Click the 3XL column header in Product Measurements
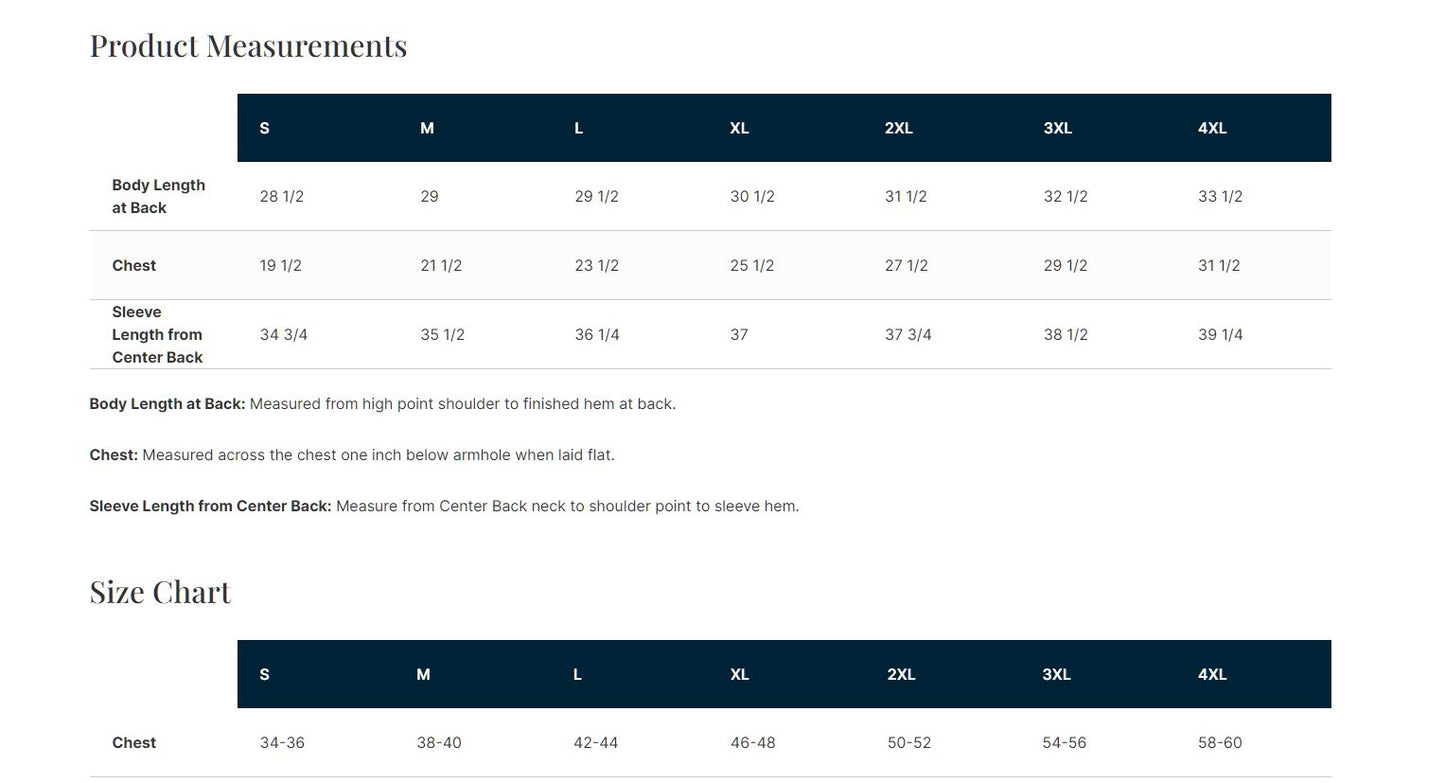Viewport: 1445px width, 783px height. (x=1057, y=128)
